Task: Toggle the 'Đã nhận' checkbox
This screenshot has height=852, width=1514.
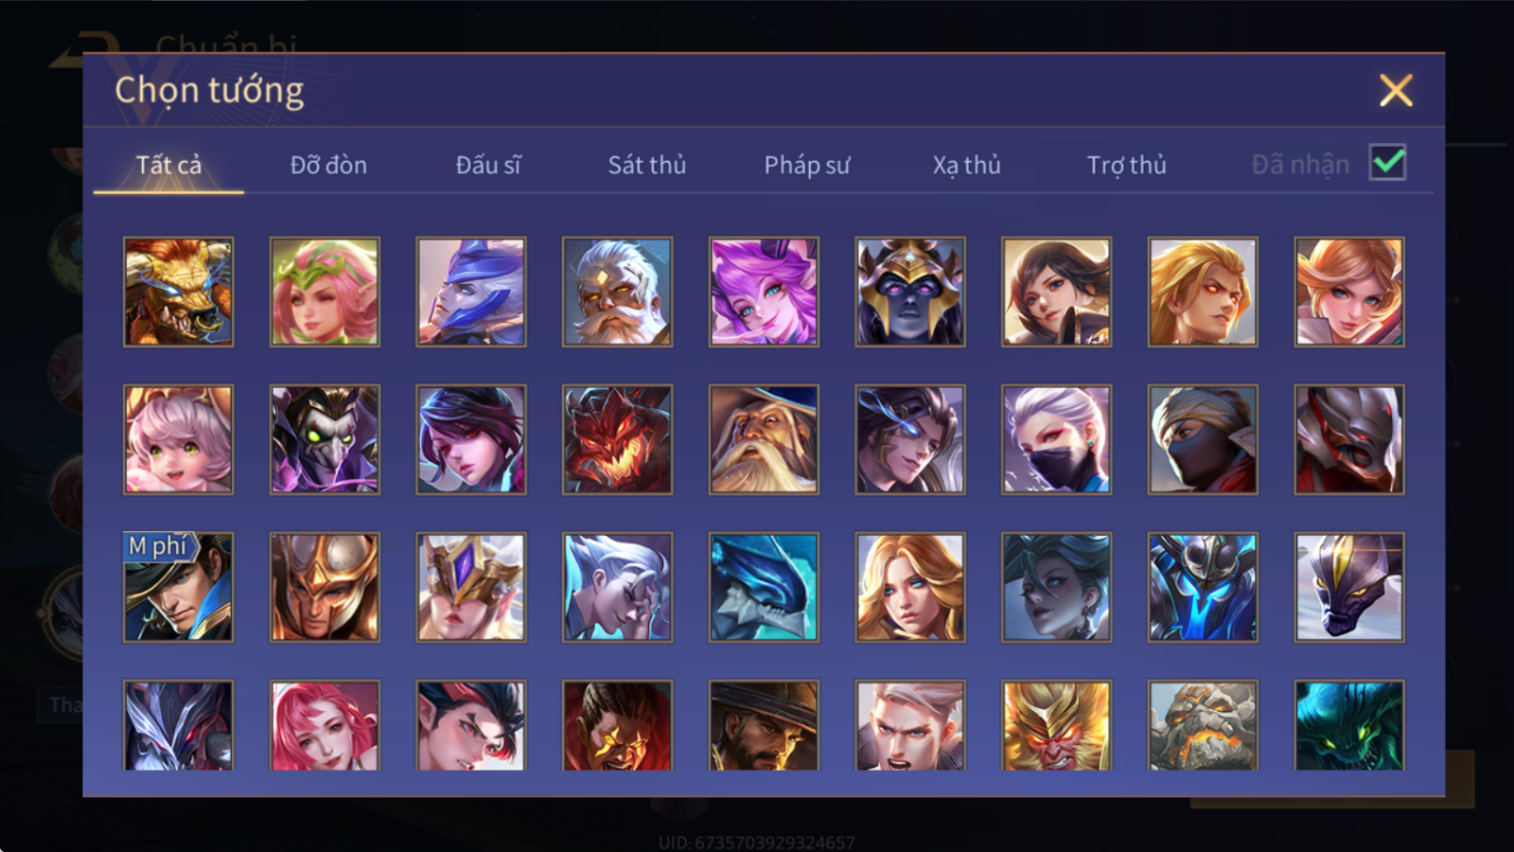Action: click(1388, 163)
